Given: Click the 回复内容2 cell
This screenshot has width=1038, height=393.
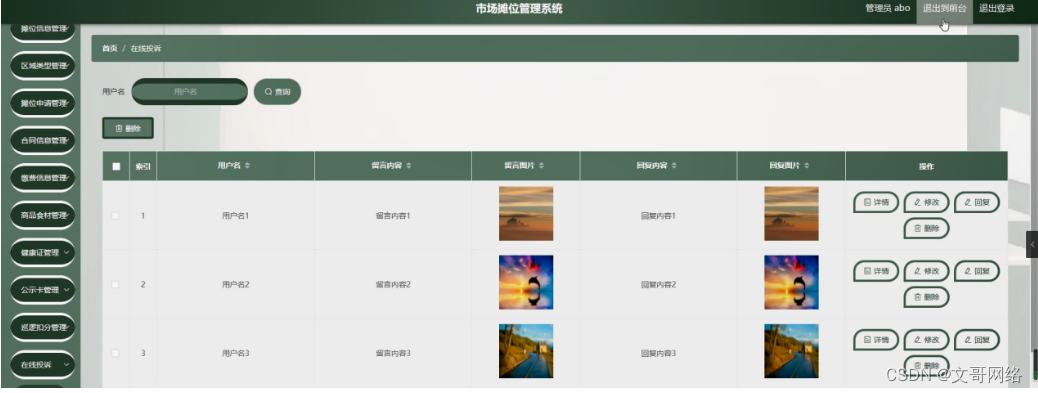Looking at the screenshot, I should click(658, 284).
